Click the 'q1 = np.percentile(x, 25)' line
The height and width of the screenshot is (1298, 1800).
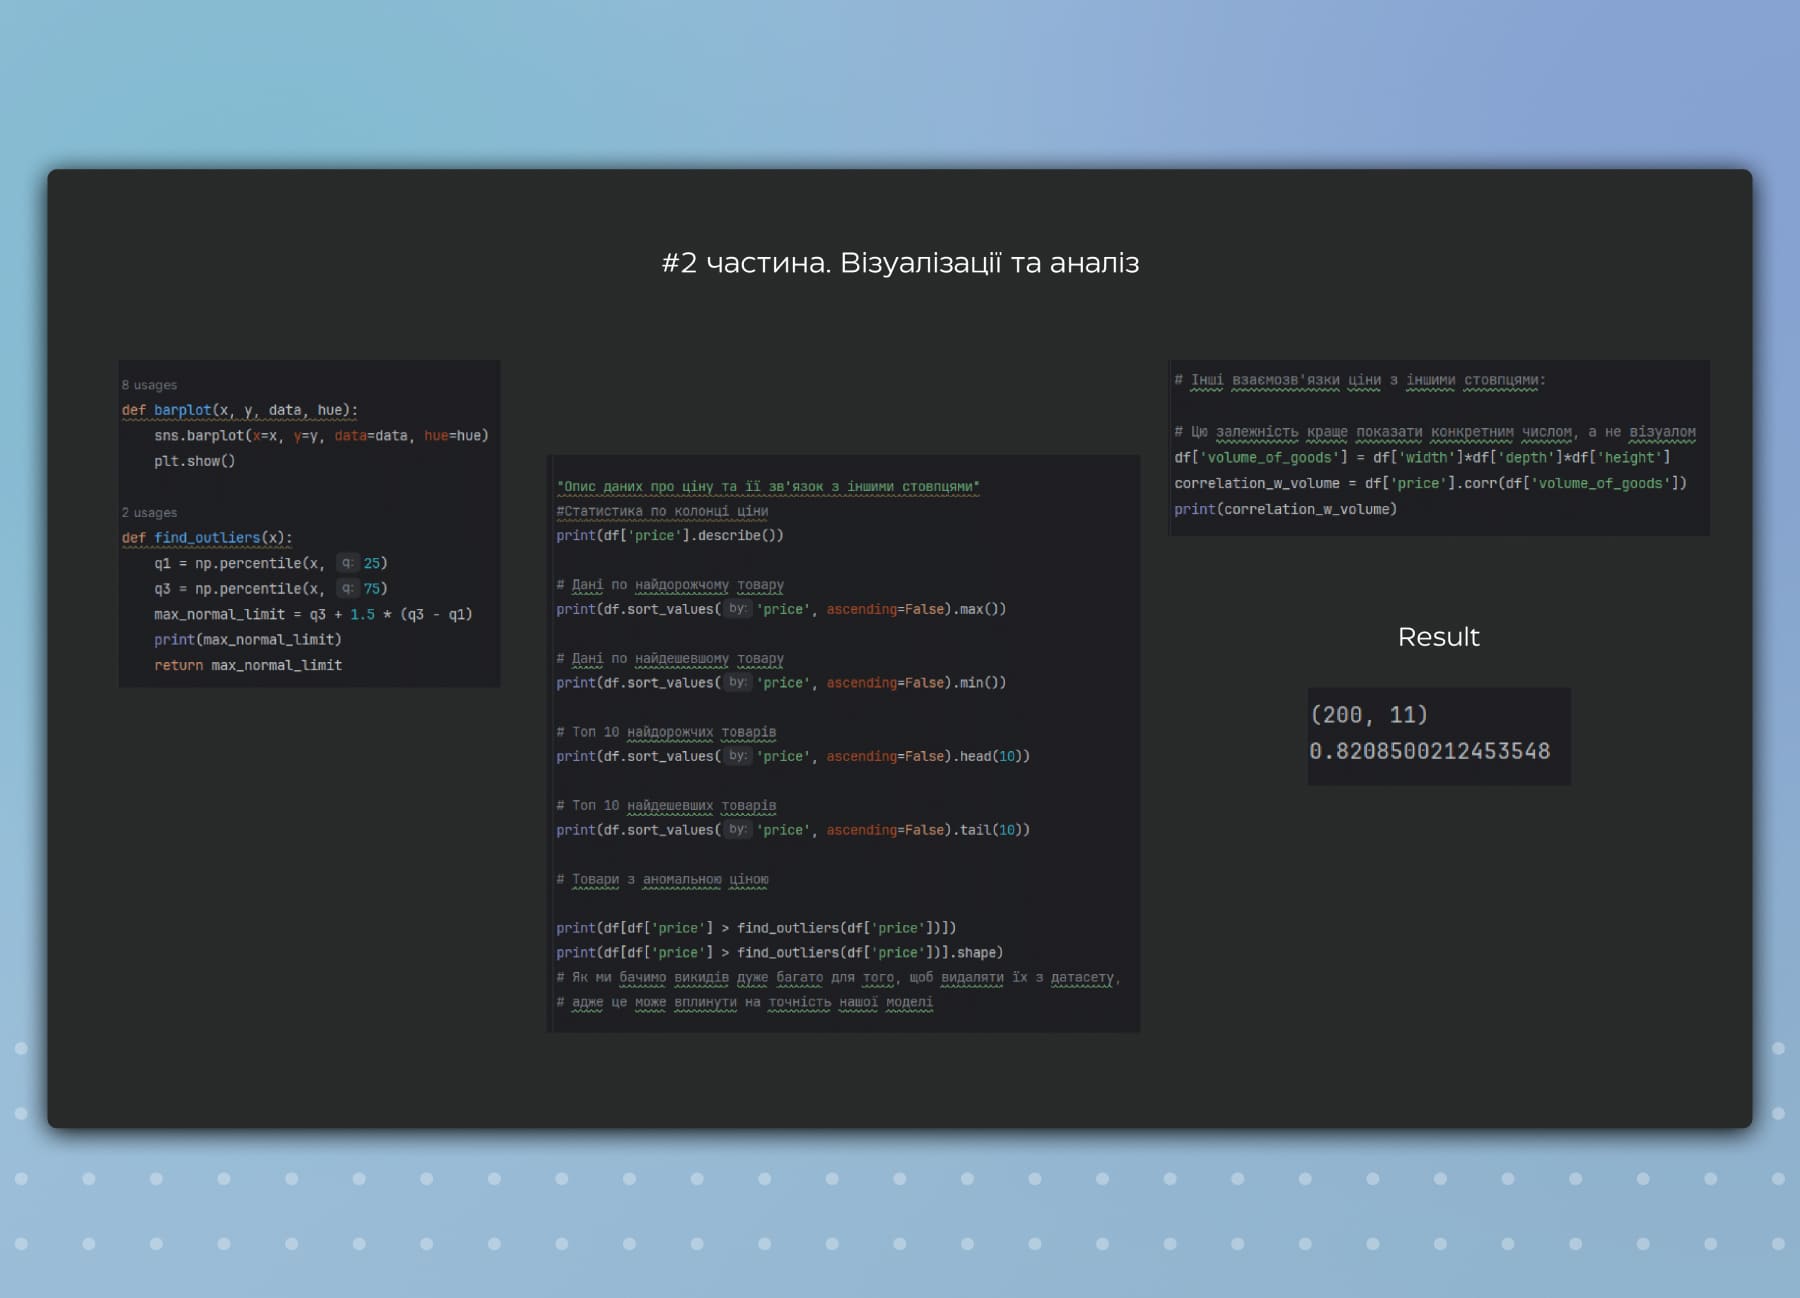270,563
